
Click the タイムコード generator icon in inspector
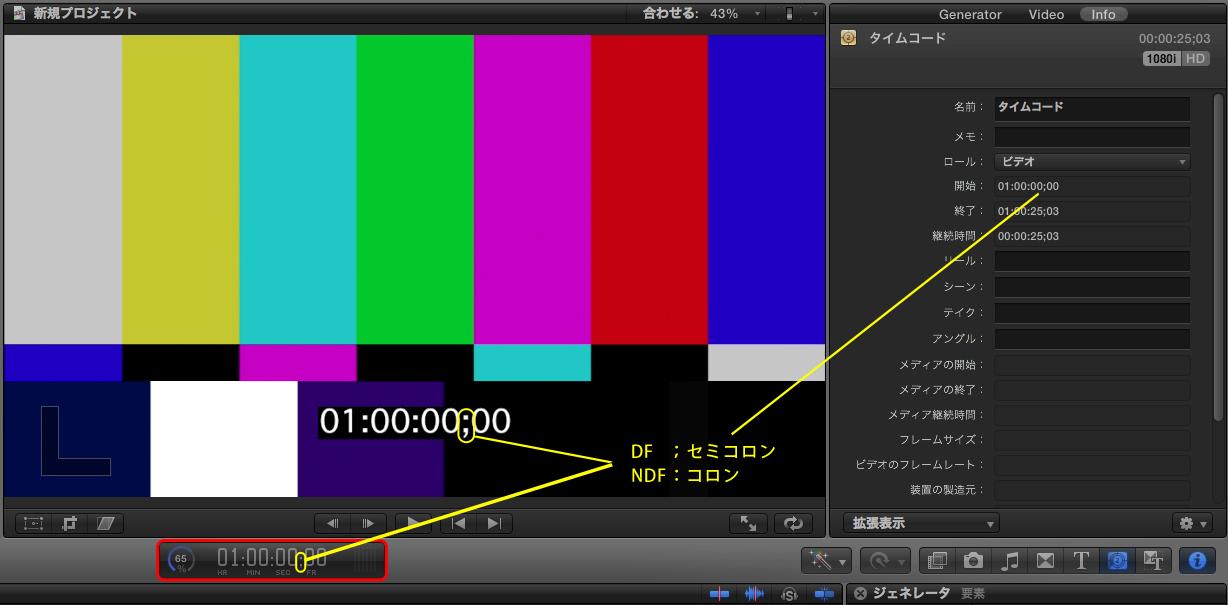click(849, 39)
